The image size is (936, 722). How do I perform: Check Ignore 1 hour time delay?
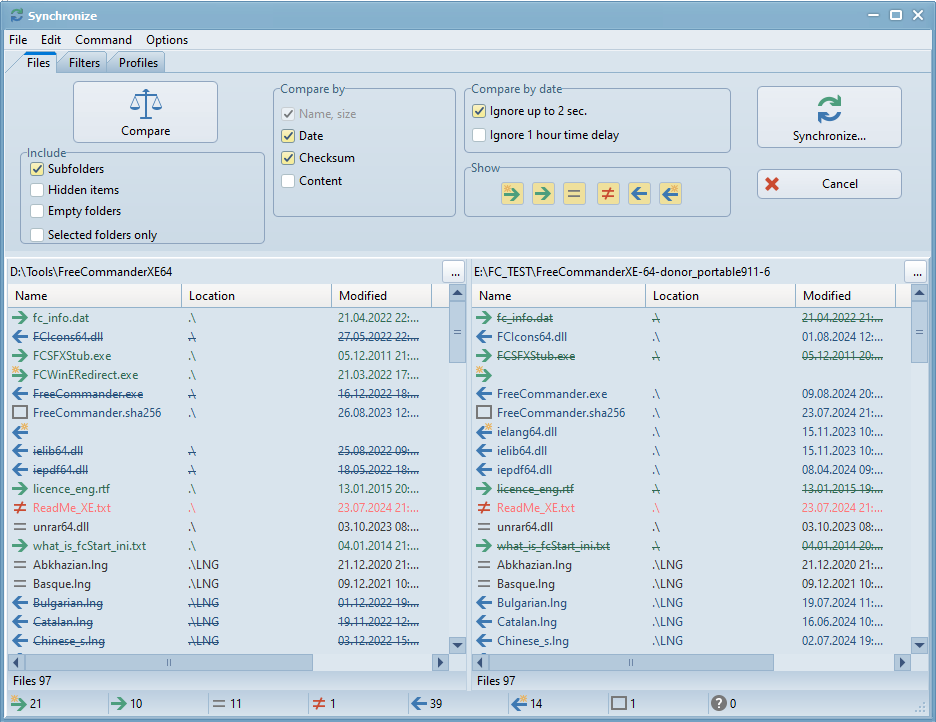point(479,135)
